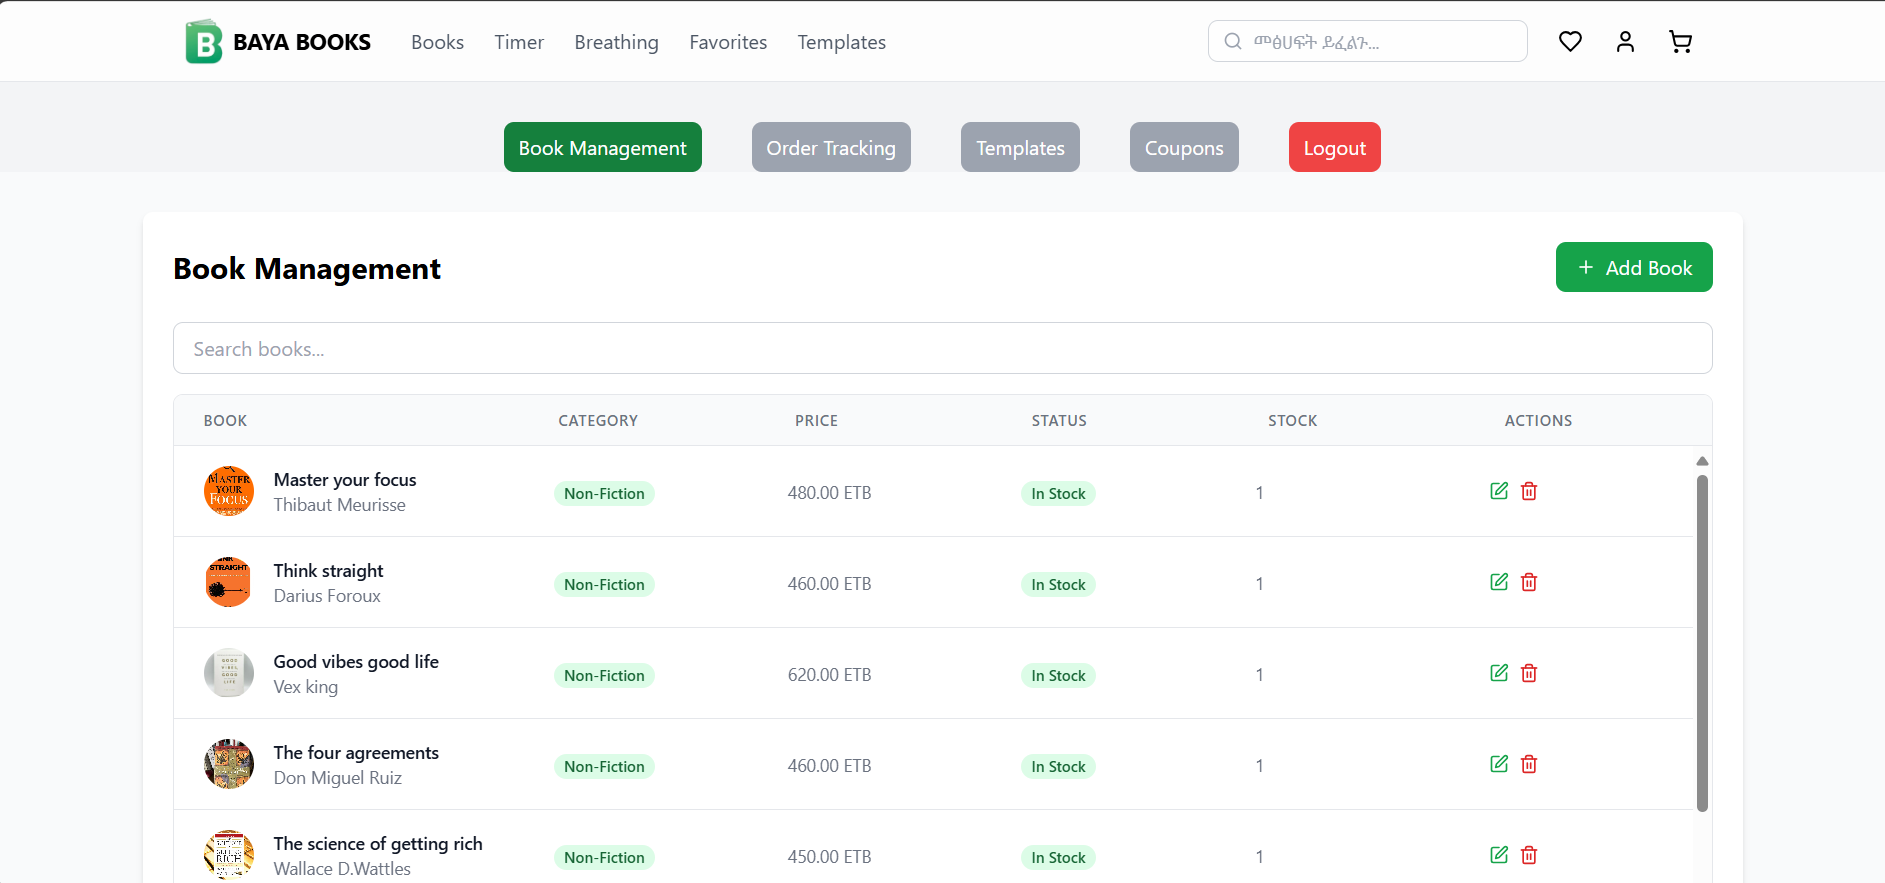Screen dimensions: 1885x883
Task: Open the Timer page from navigation
Action: (x=518, y=42)
